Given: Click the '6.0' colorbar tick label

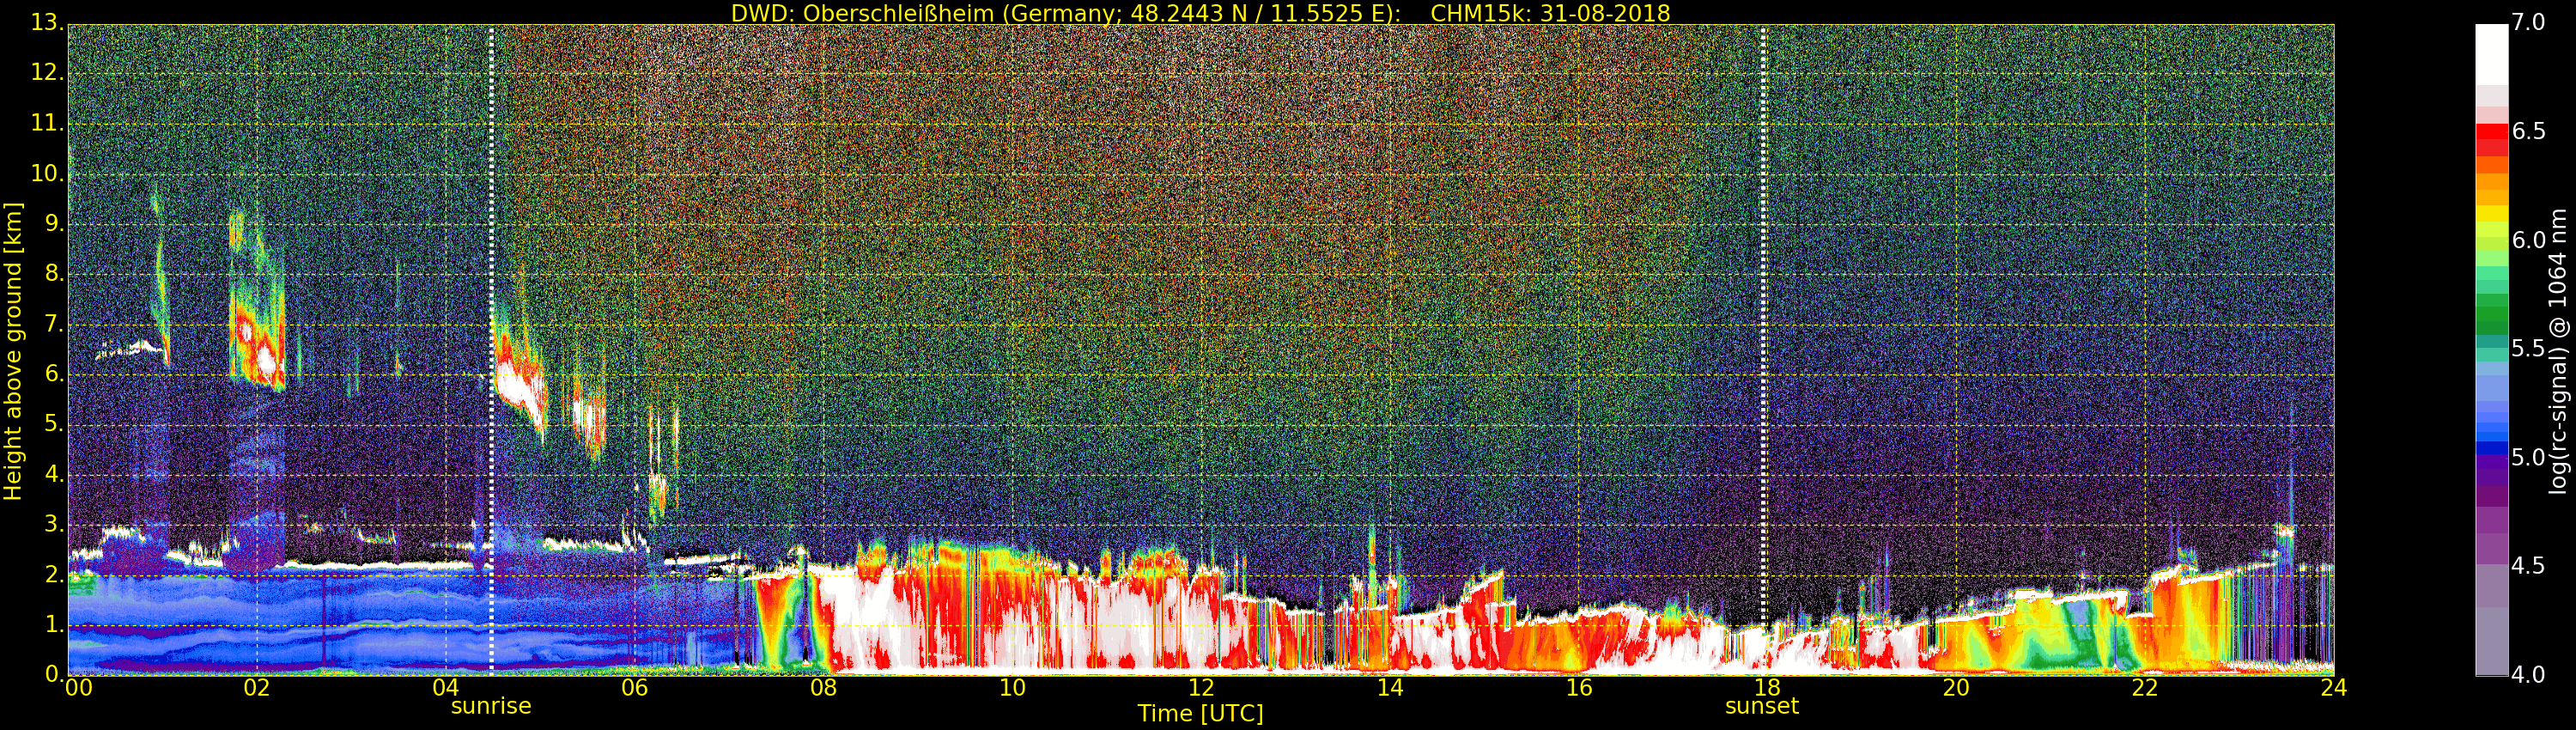Looking at the screenshot, I should [2528, 240].
